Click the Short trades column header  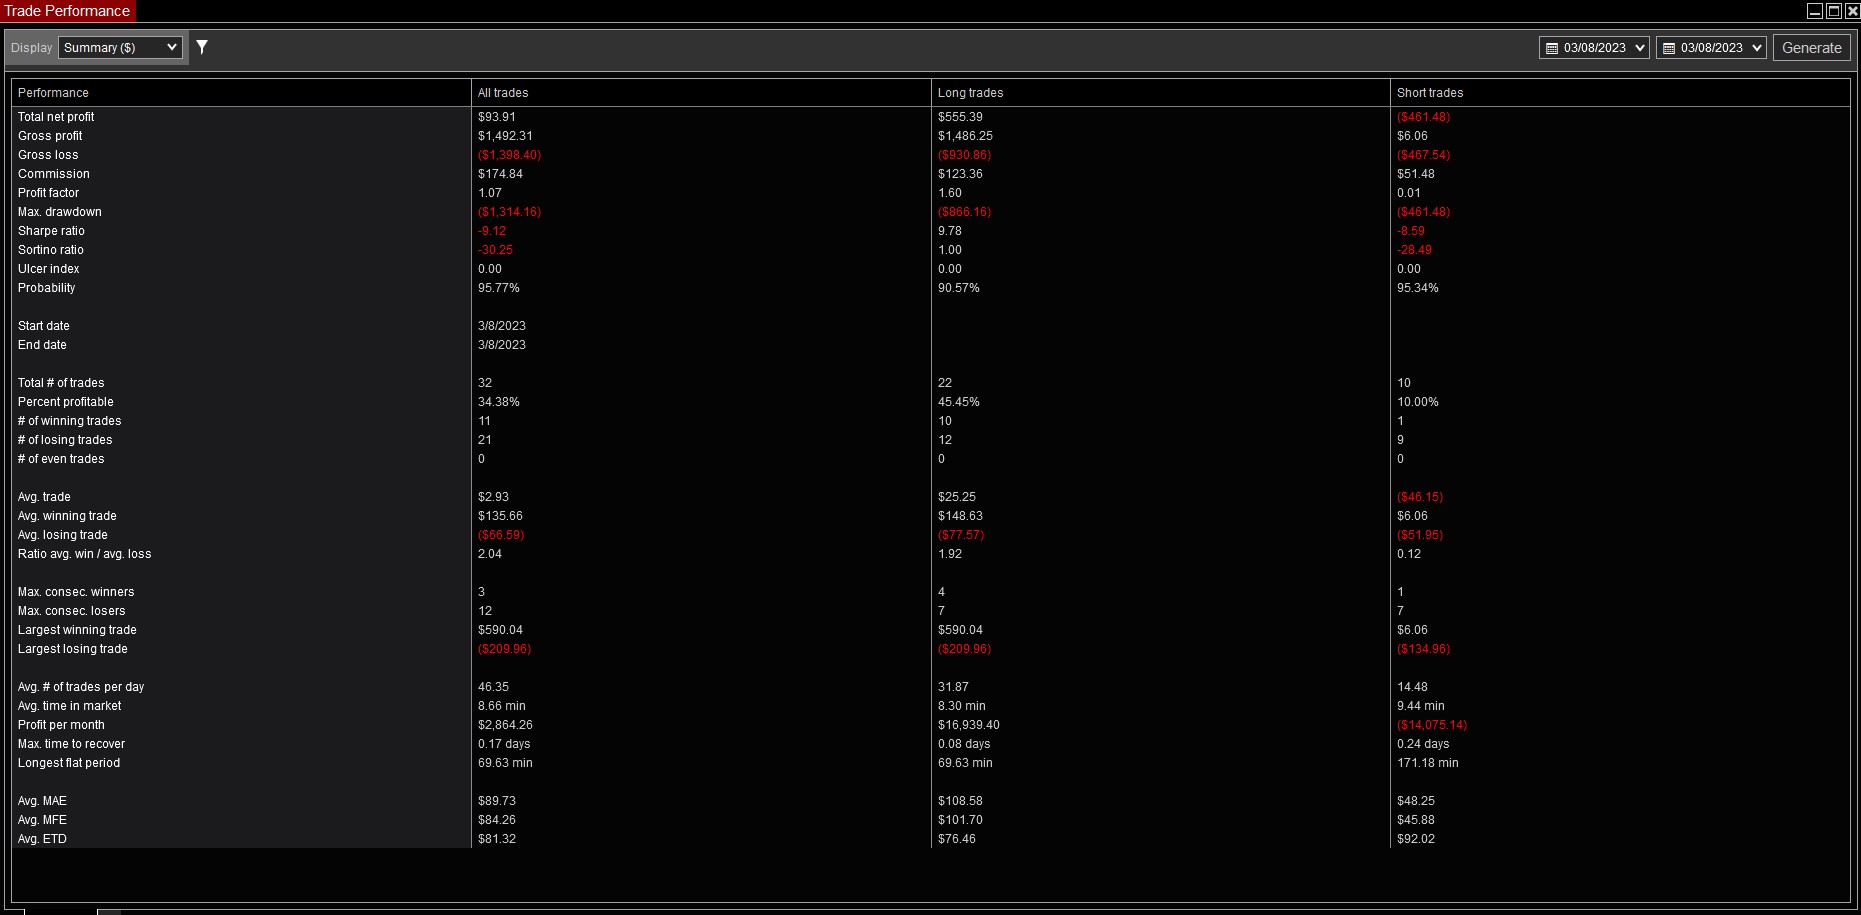1620,93
